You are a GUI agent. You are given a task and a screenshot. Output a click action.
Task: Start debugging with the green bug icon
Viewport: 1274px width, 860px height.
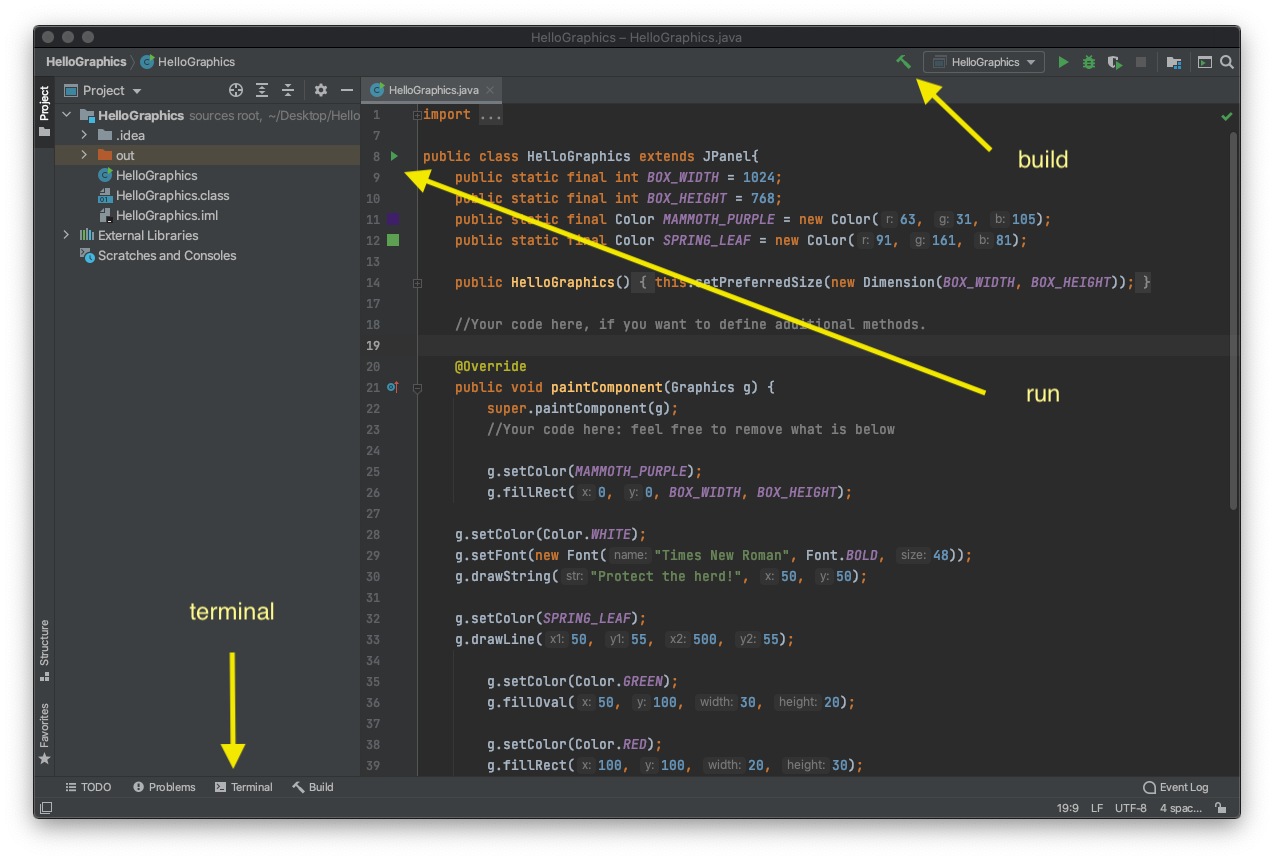pos(1089,62)
